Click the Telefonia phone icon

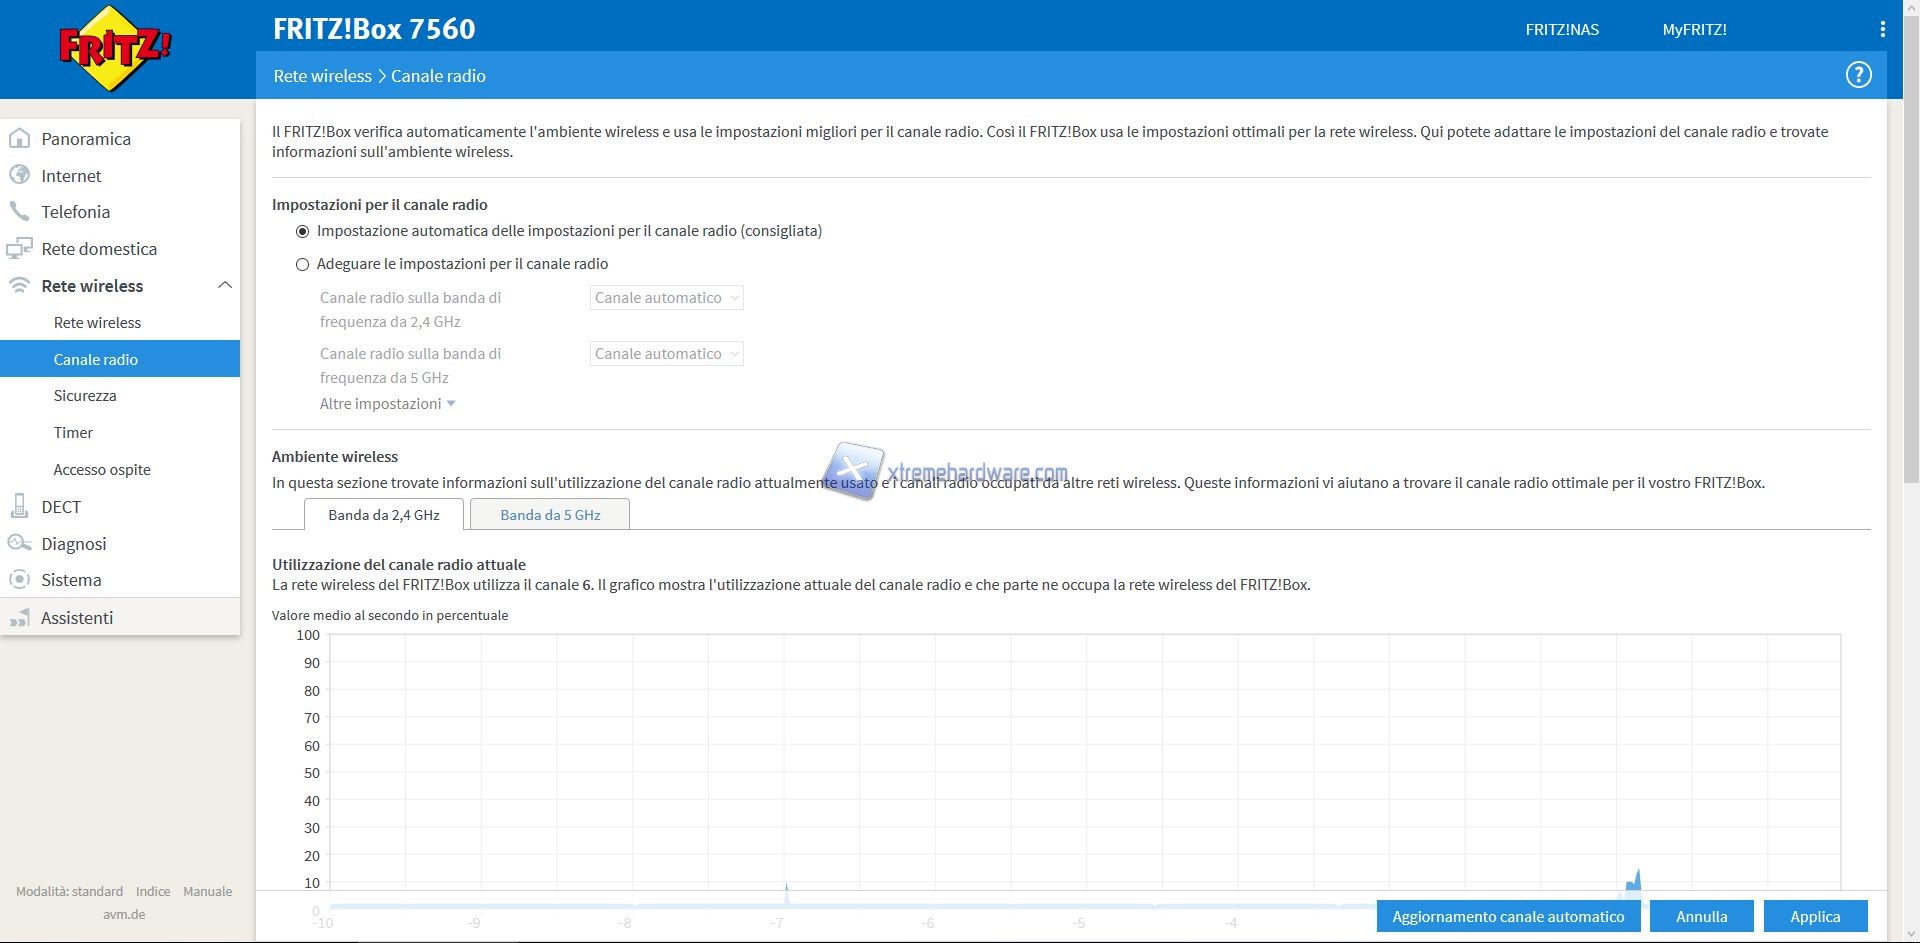pos(19,212)
